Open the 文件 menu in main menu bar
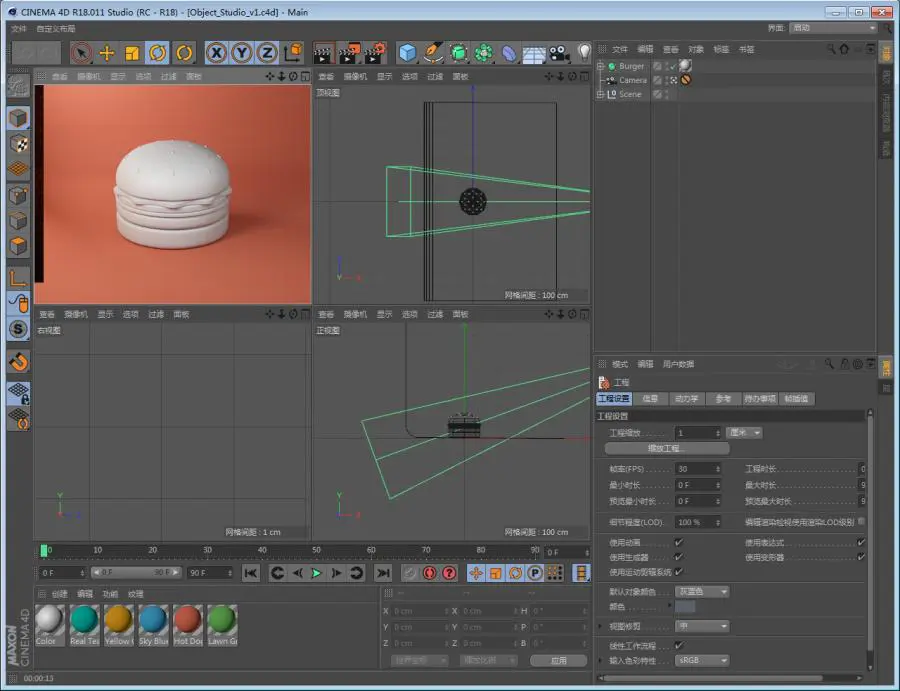 (x=19, y=29)
